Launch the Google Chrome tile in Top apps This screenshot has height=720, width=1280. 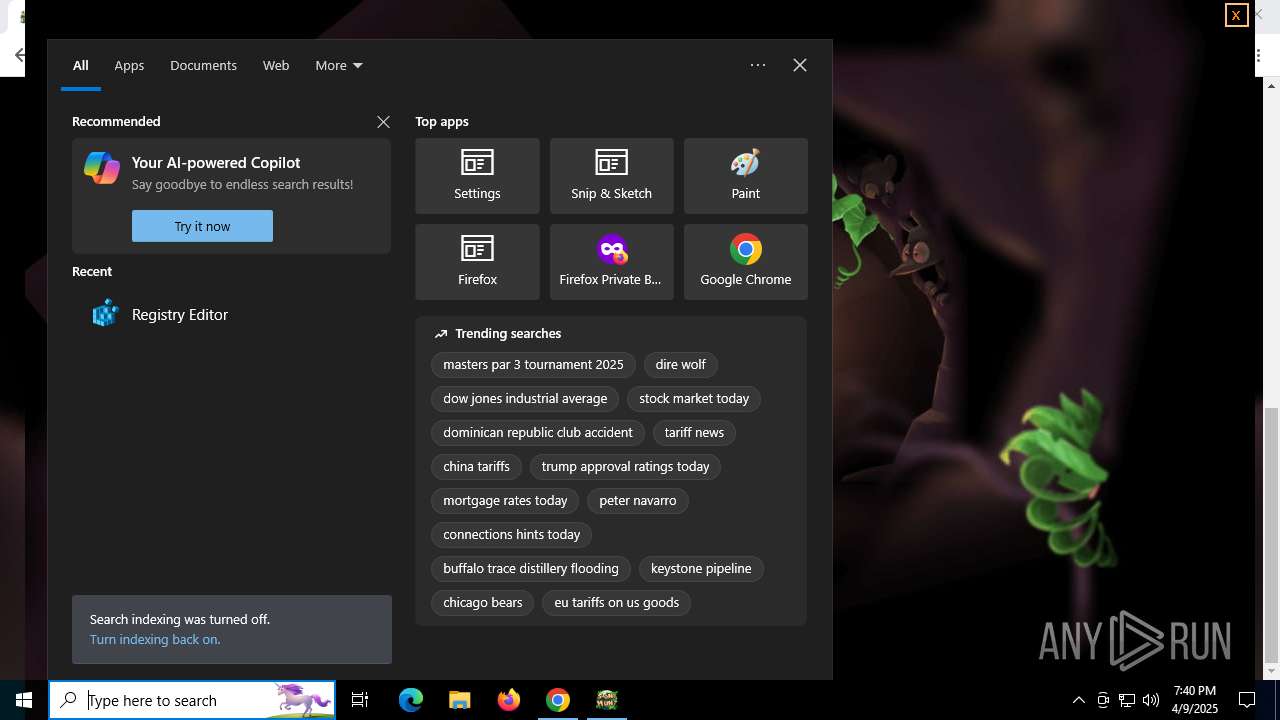tap(745, 262)
